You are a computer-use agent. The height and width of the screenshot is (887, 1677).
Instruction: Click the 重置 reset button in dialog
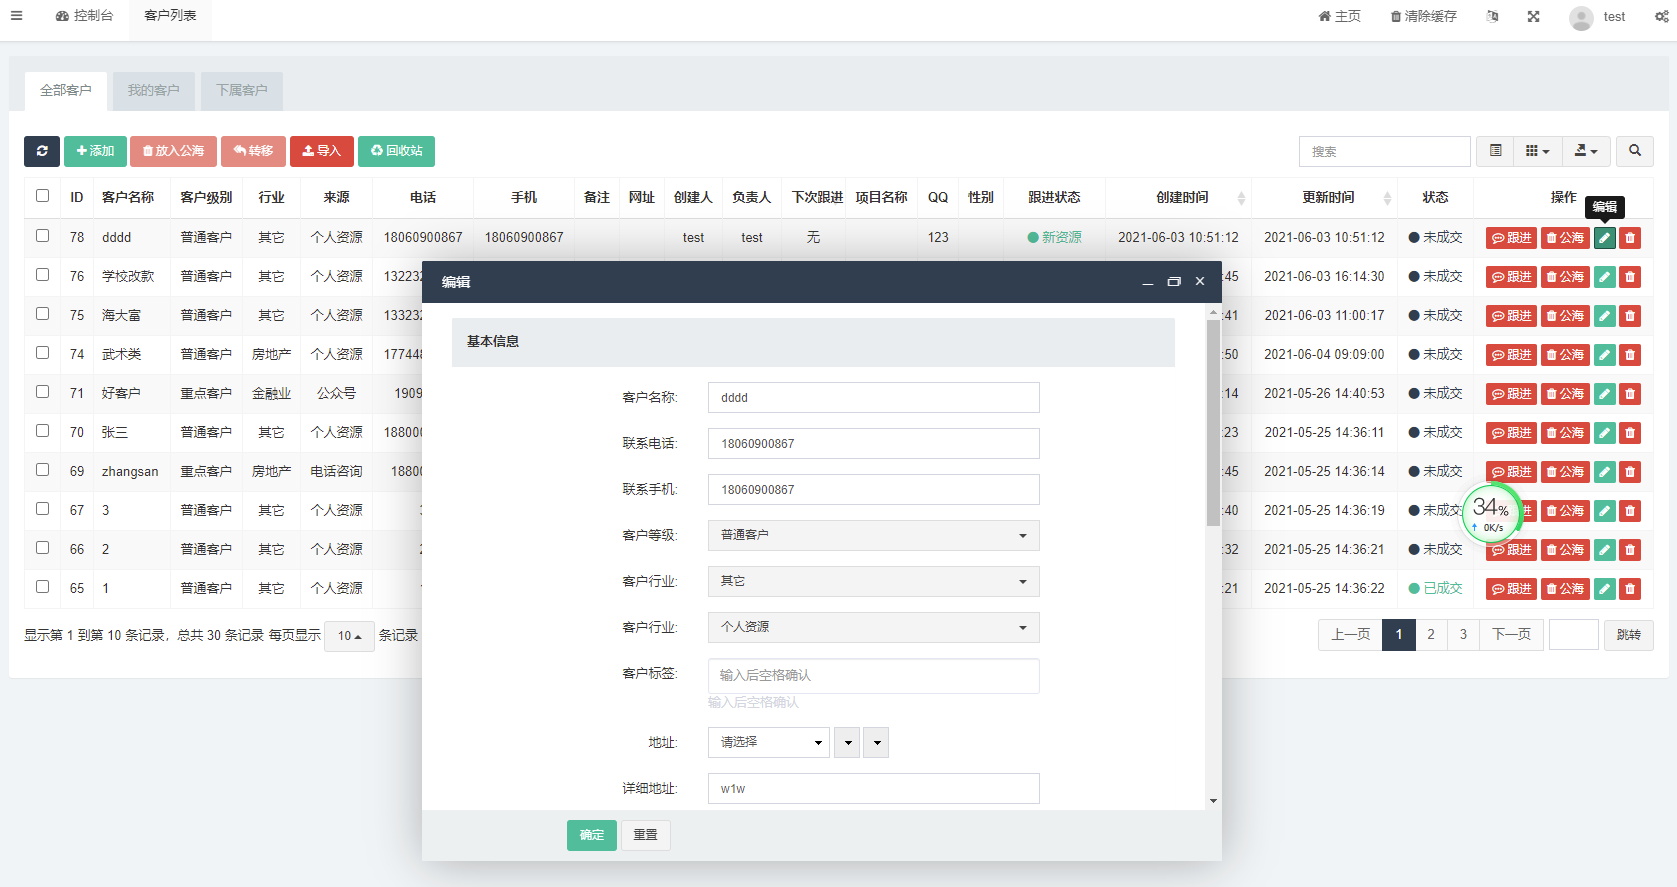click(x=646, y=835)
